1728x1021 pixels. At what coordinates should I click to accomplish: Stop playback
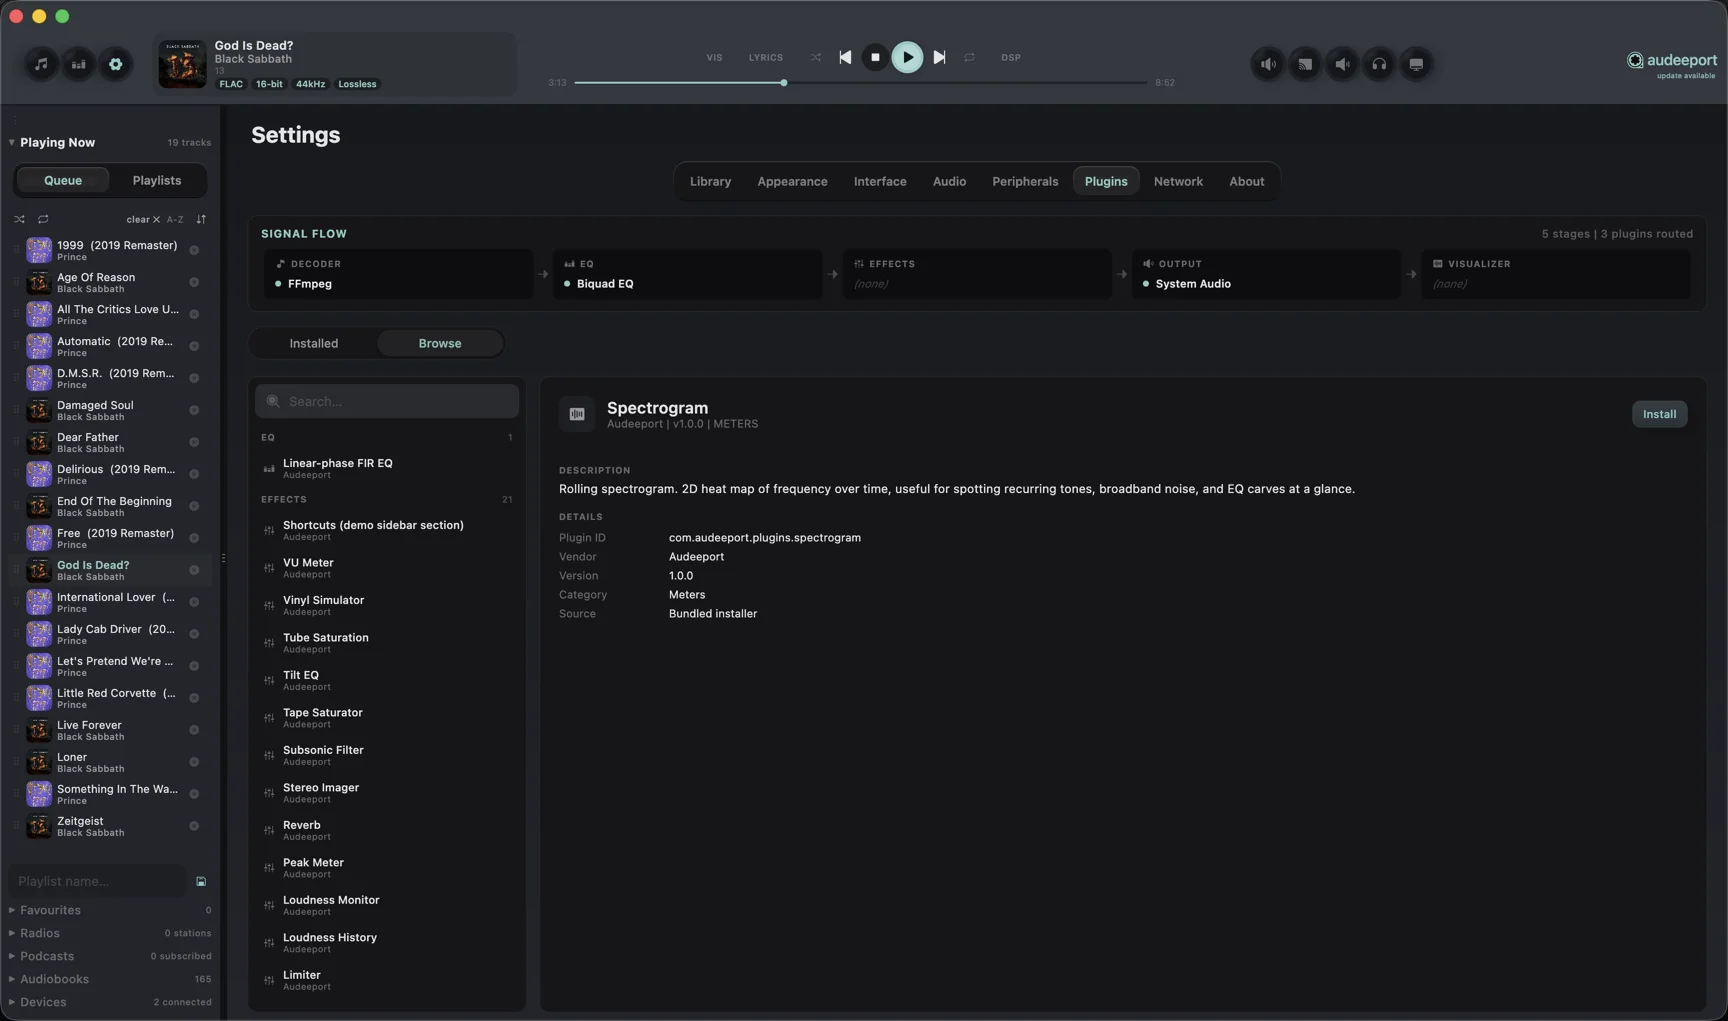875,57
